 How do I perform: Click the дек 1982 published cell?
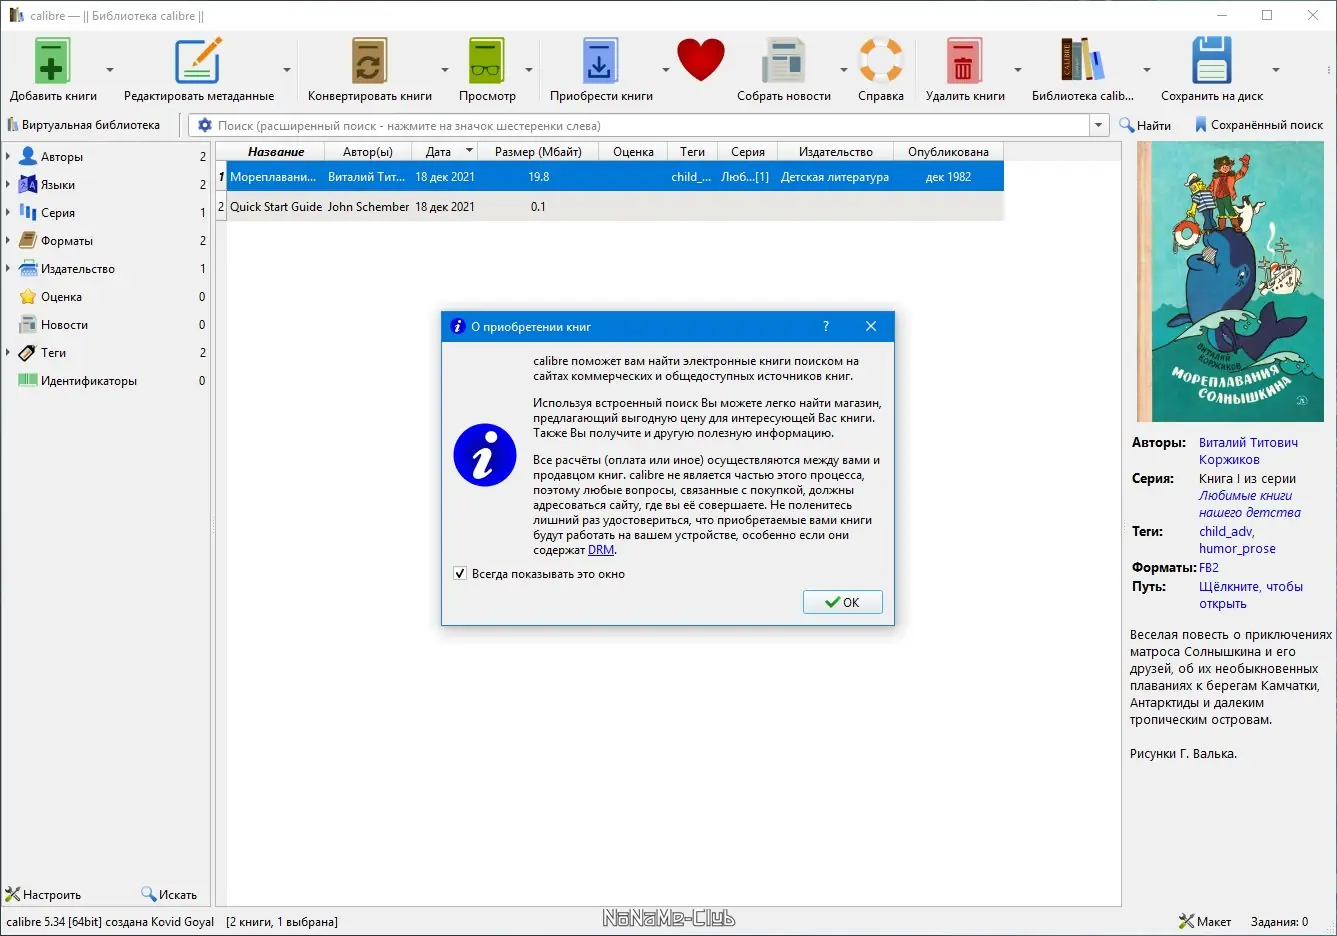[x=948, y=177]
